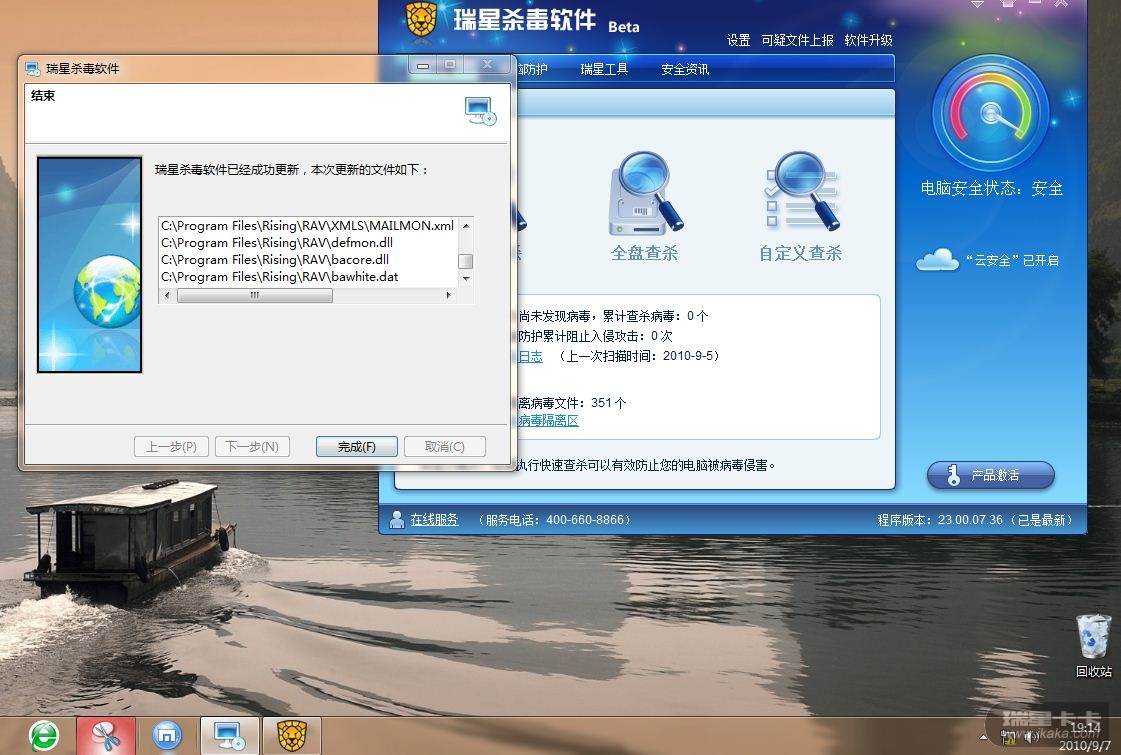Image resolution: width=1121 pixels, height=755 pixels.
Task: Open the Snipping Tool taskbar icon
Action: [x=106, y=736]
